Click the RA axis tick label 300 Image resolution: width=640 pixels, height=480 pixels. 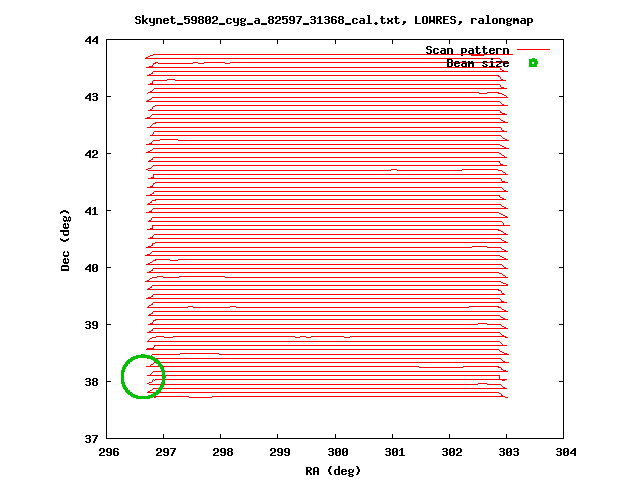click(x=338, y=452)
